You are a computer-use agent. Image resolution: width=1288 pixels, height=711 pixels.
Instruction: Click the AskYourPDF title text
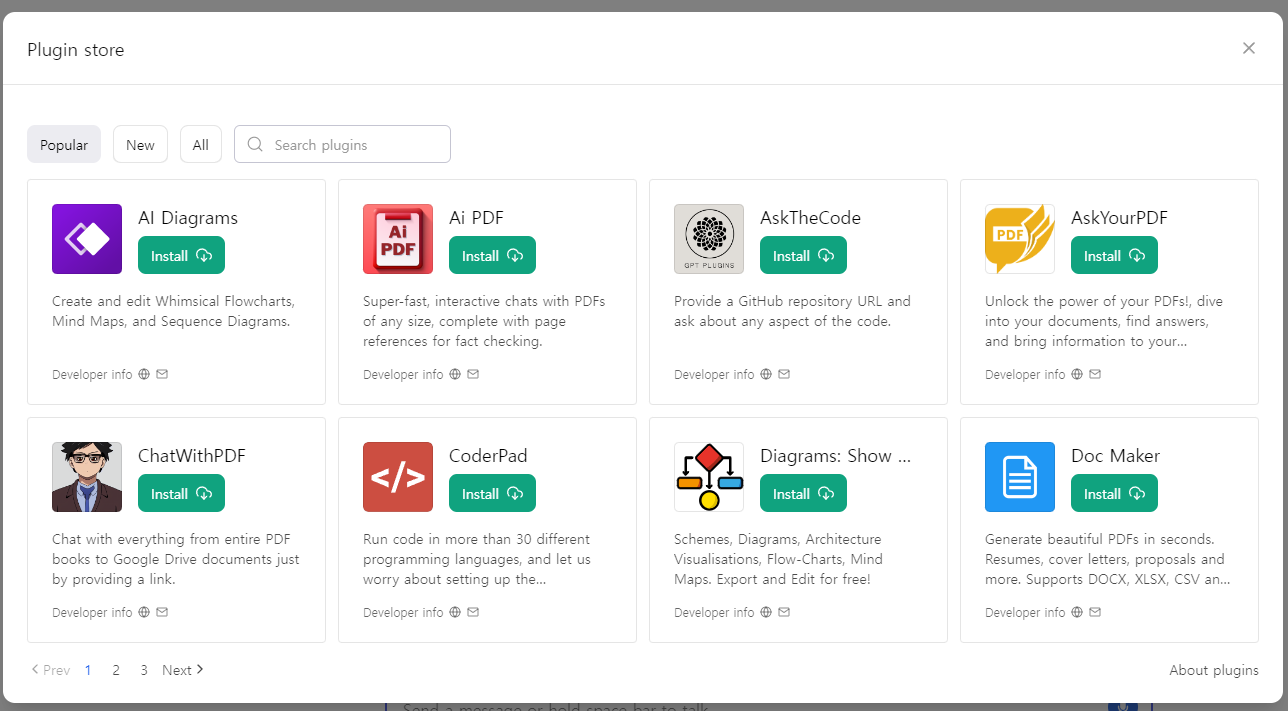click(1119, 218)
